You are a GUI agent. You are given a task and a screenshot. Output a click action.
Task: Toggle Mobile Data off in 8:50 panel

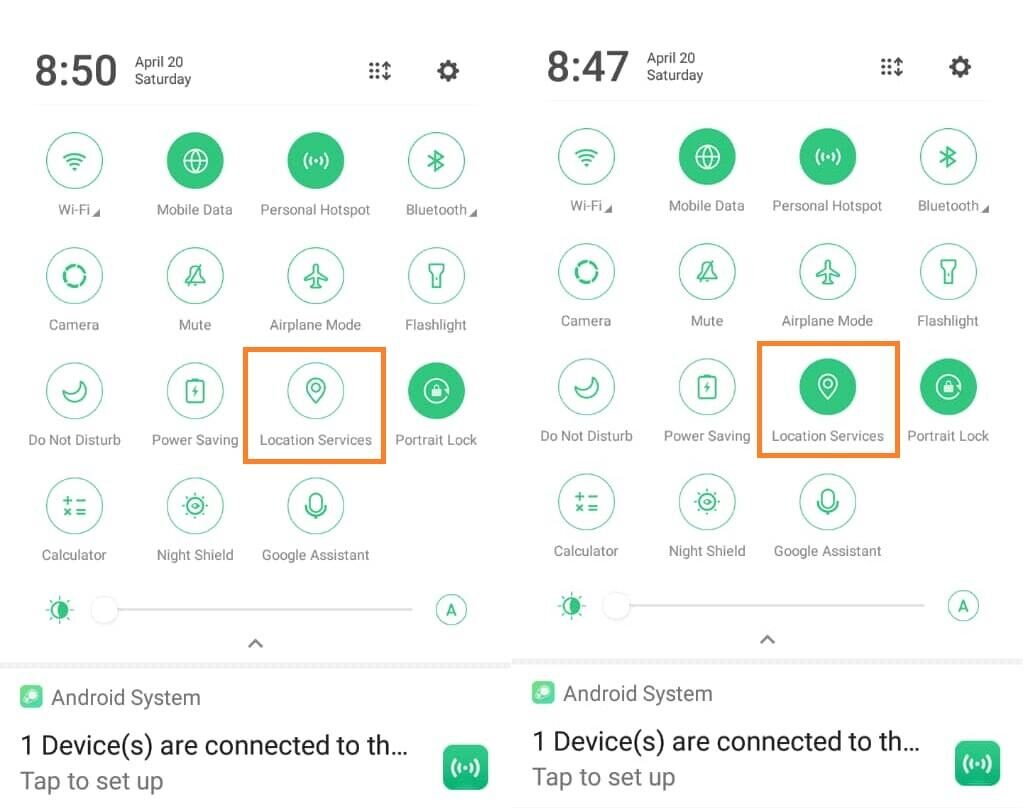coord(195,161)
